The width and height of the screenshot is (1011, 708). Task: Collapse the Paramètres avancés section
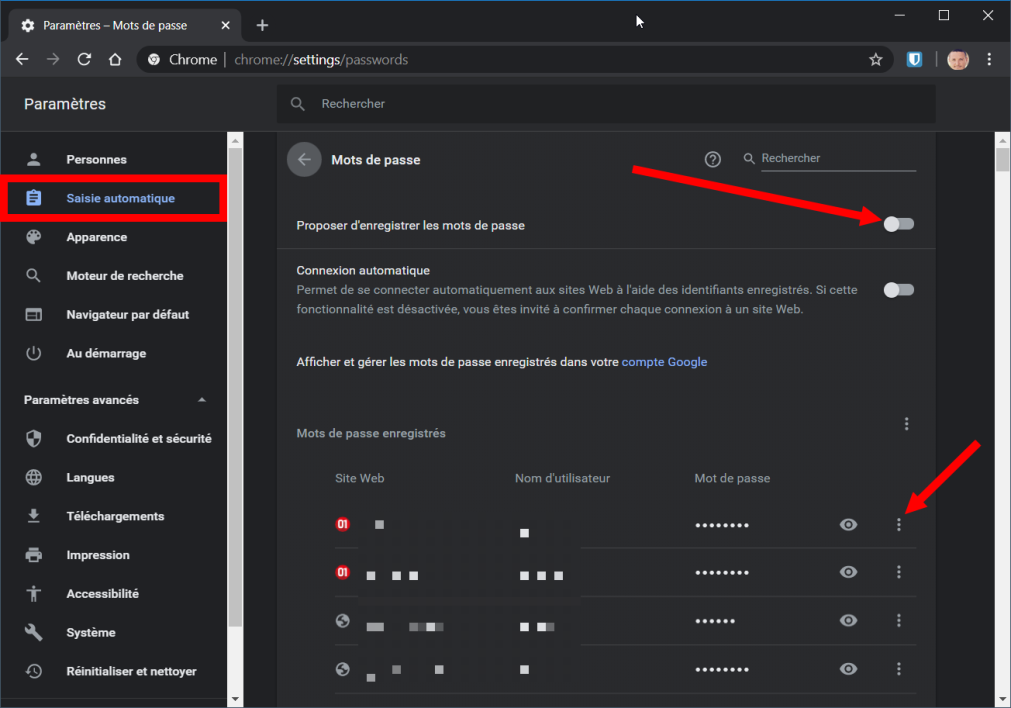(202, 400)
